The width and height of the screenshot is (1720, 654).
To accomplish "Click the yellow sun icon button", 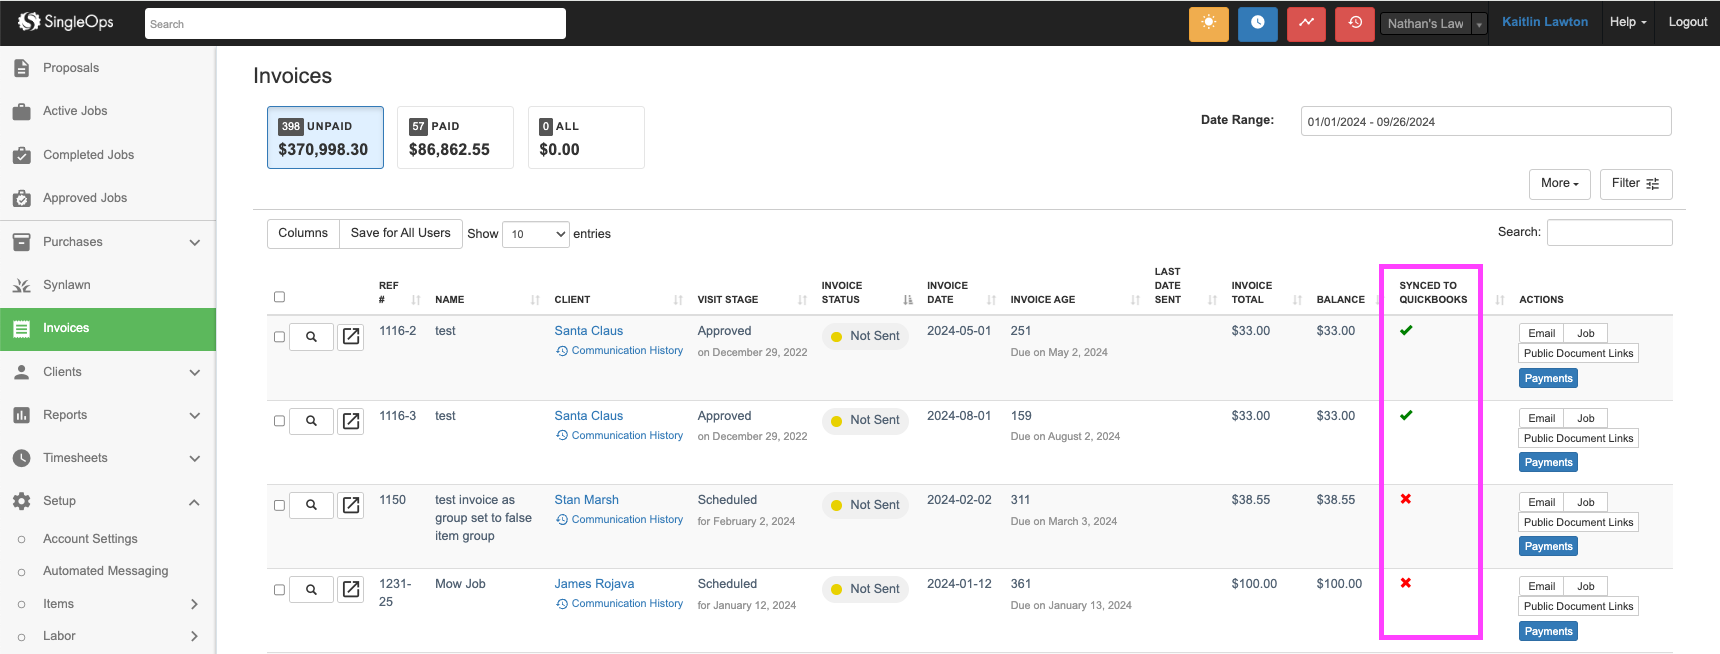I will click(x=1208, y=23).
